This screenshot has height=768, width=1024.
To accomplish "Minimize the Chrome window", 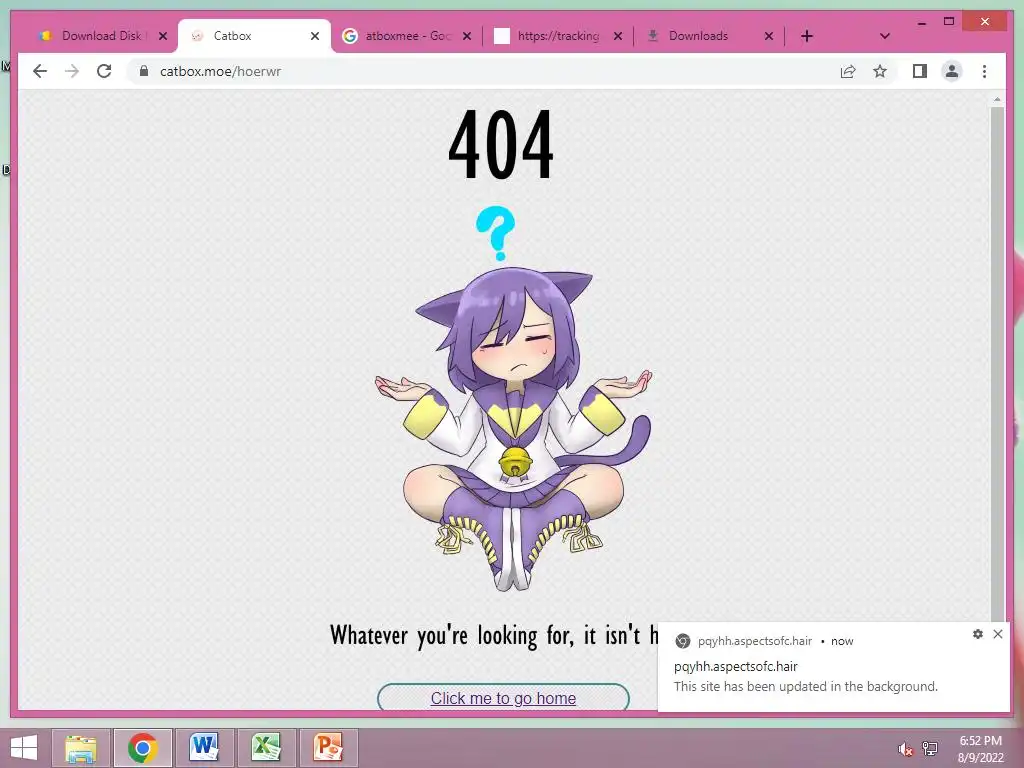I will (921, 22).
